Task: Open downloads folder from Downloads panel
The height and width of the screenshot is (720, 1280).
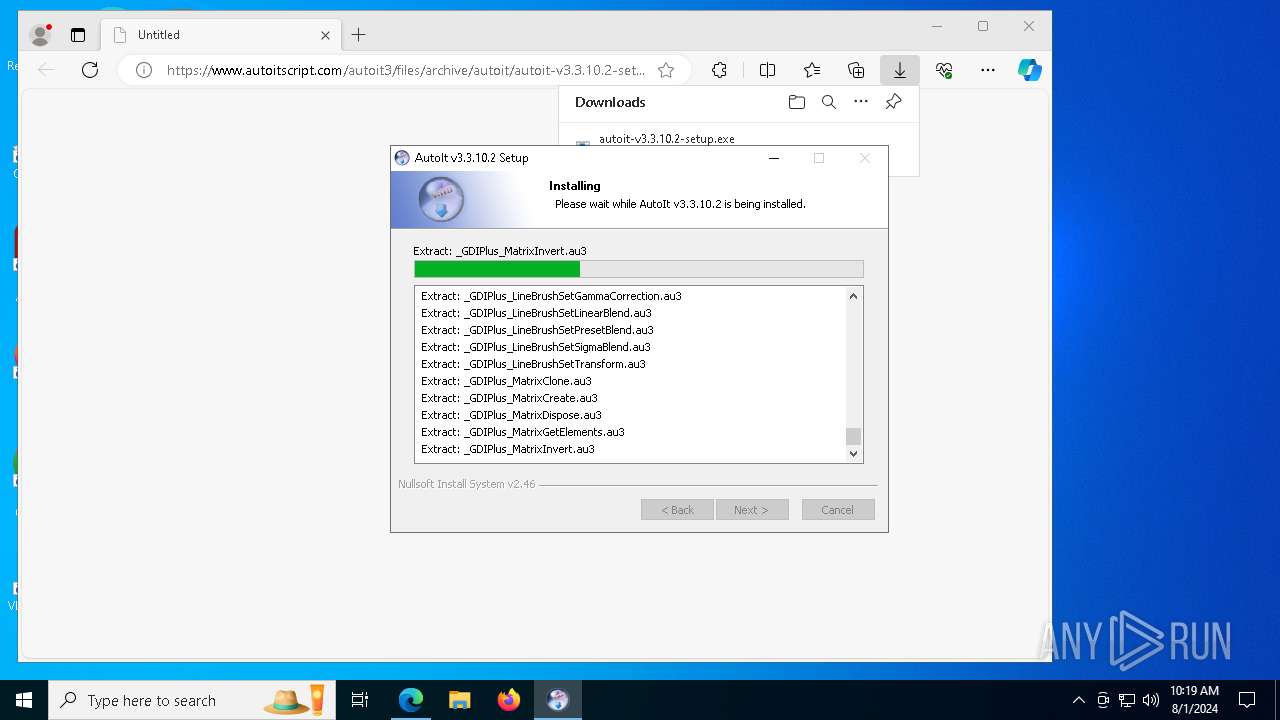Action: tap(797, 102)
